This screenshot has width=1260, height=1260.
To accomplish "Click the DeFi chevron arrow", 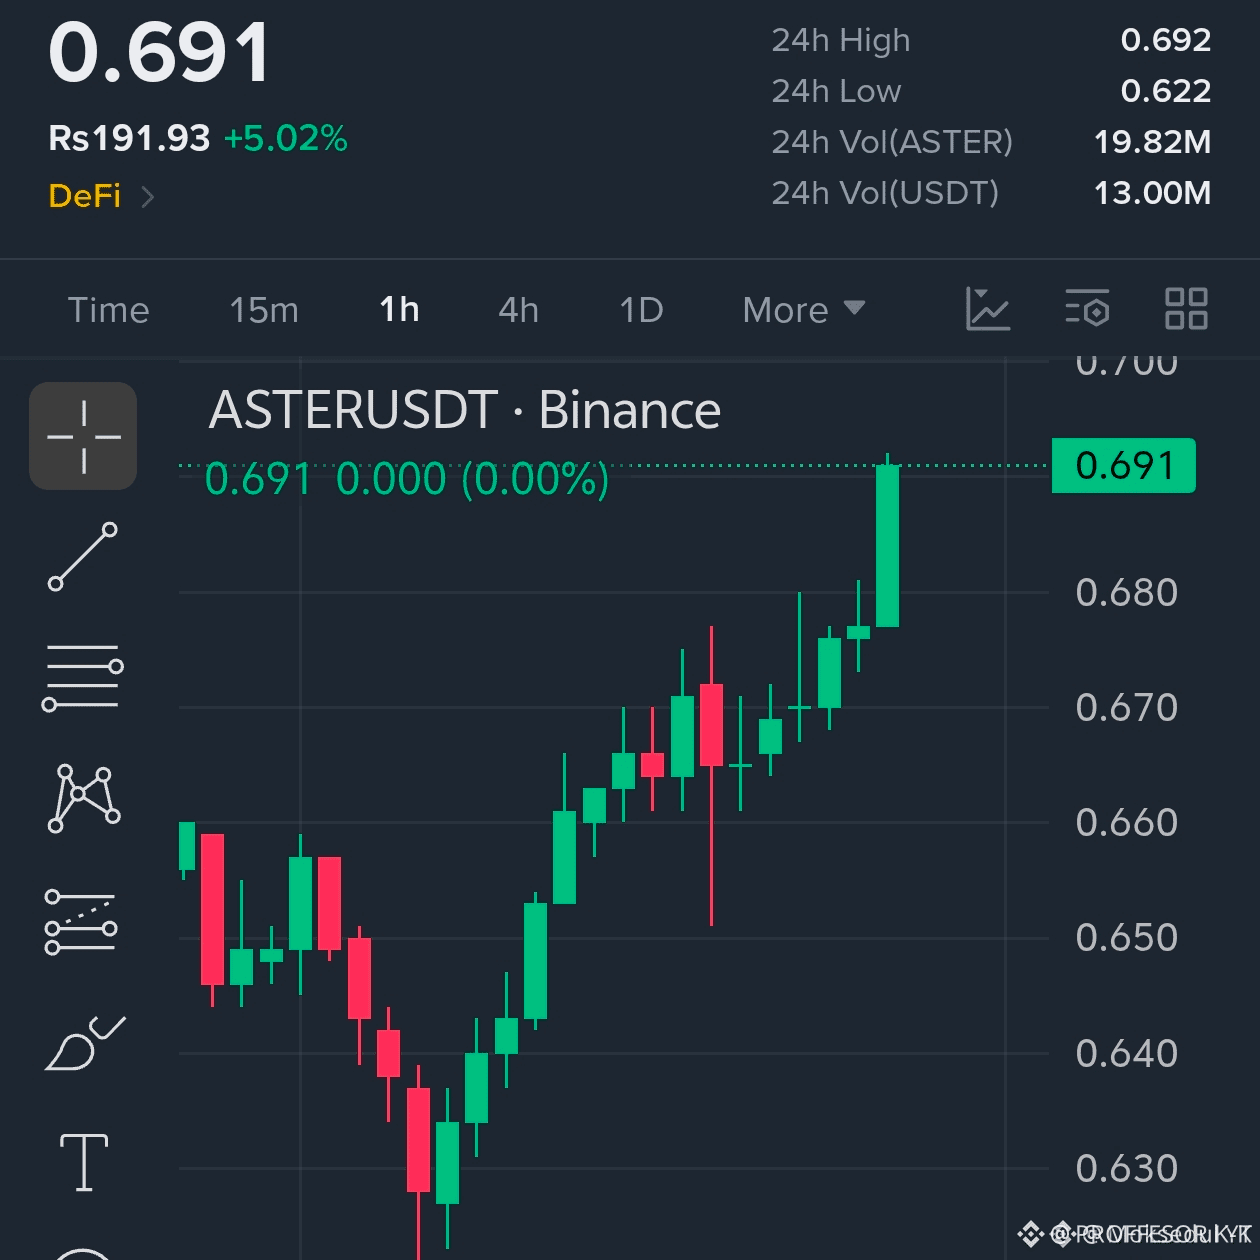I will tap(148, 196).
